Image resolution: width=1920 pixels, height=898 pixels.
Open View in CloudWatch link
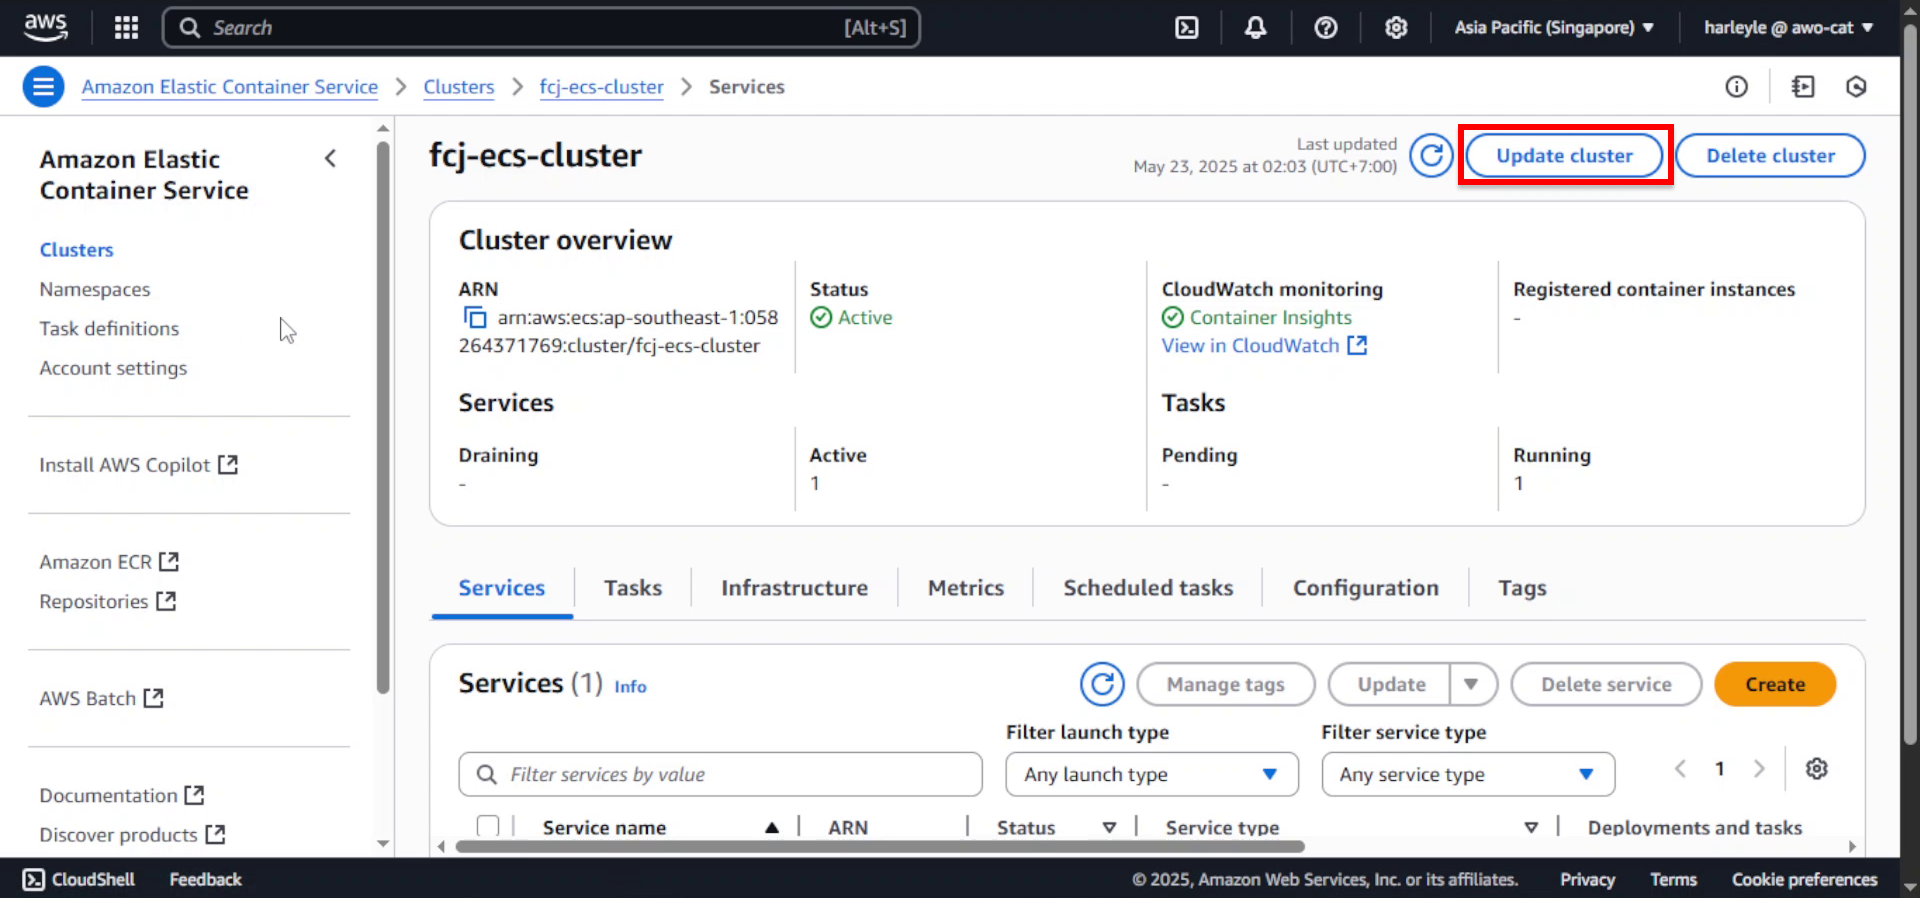click(x=1264, y=346)
